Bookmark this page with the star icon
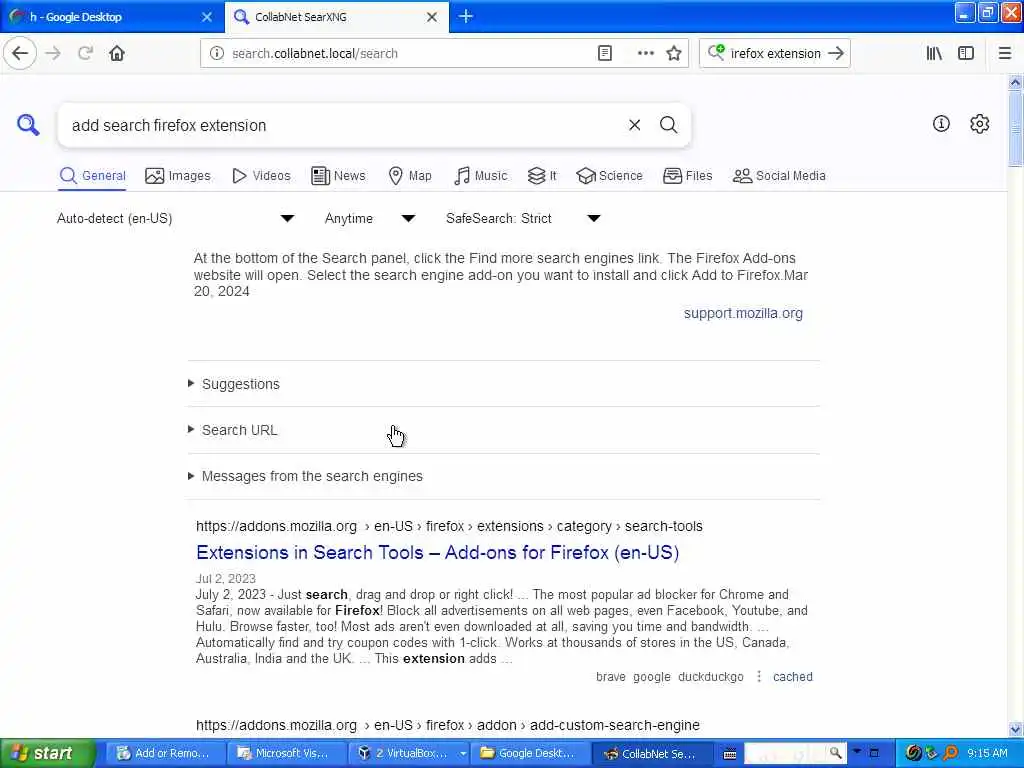This screenshot has width=1024, height=768. click(674, 53)
